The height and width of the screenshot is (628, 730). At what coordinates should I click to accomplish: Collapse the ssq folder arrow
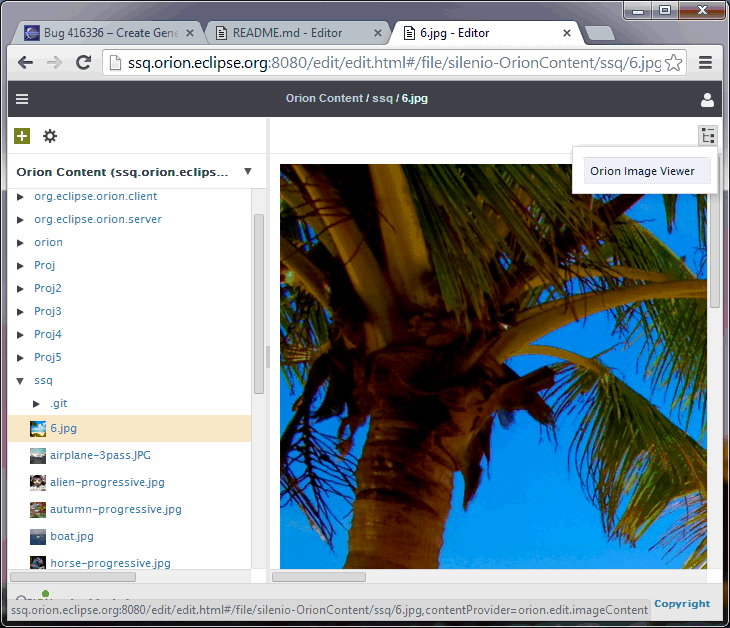20,381
